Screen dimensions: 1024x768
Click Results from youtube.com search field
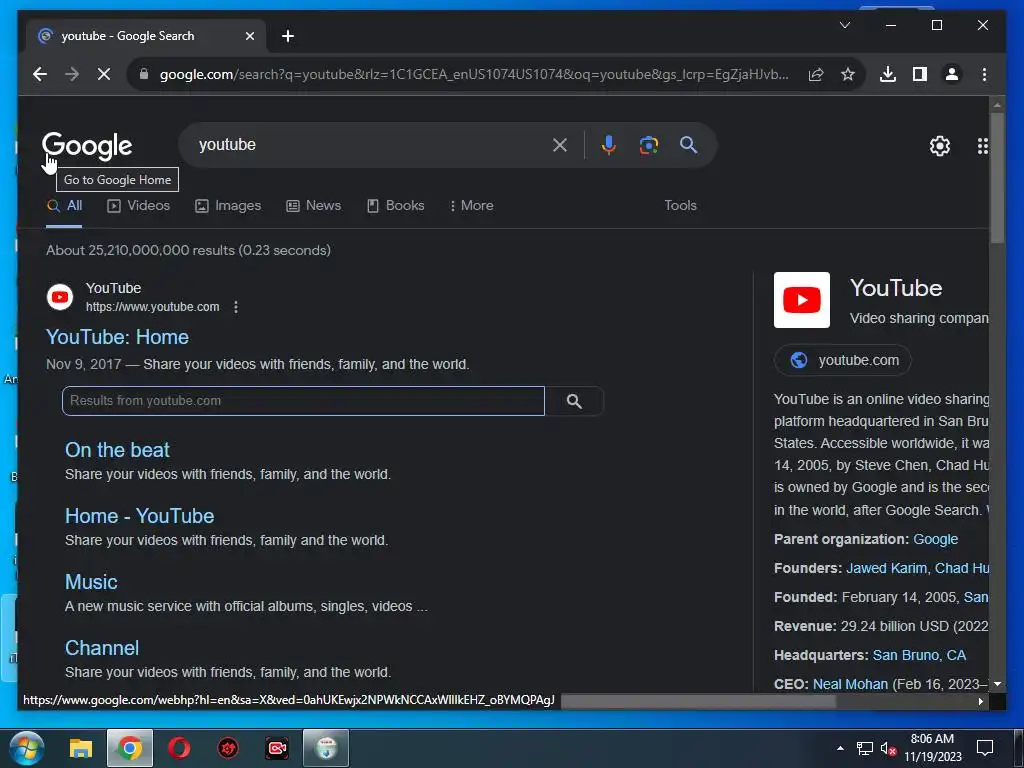click(x=303, y=401)
